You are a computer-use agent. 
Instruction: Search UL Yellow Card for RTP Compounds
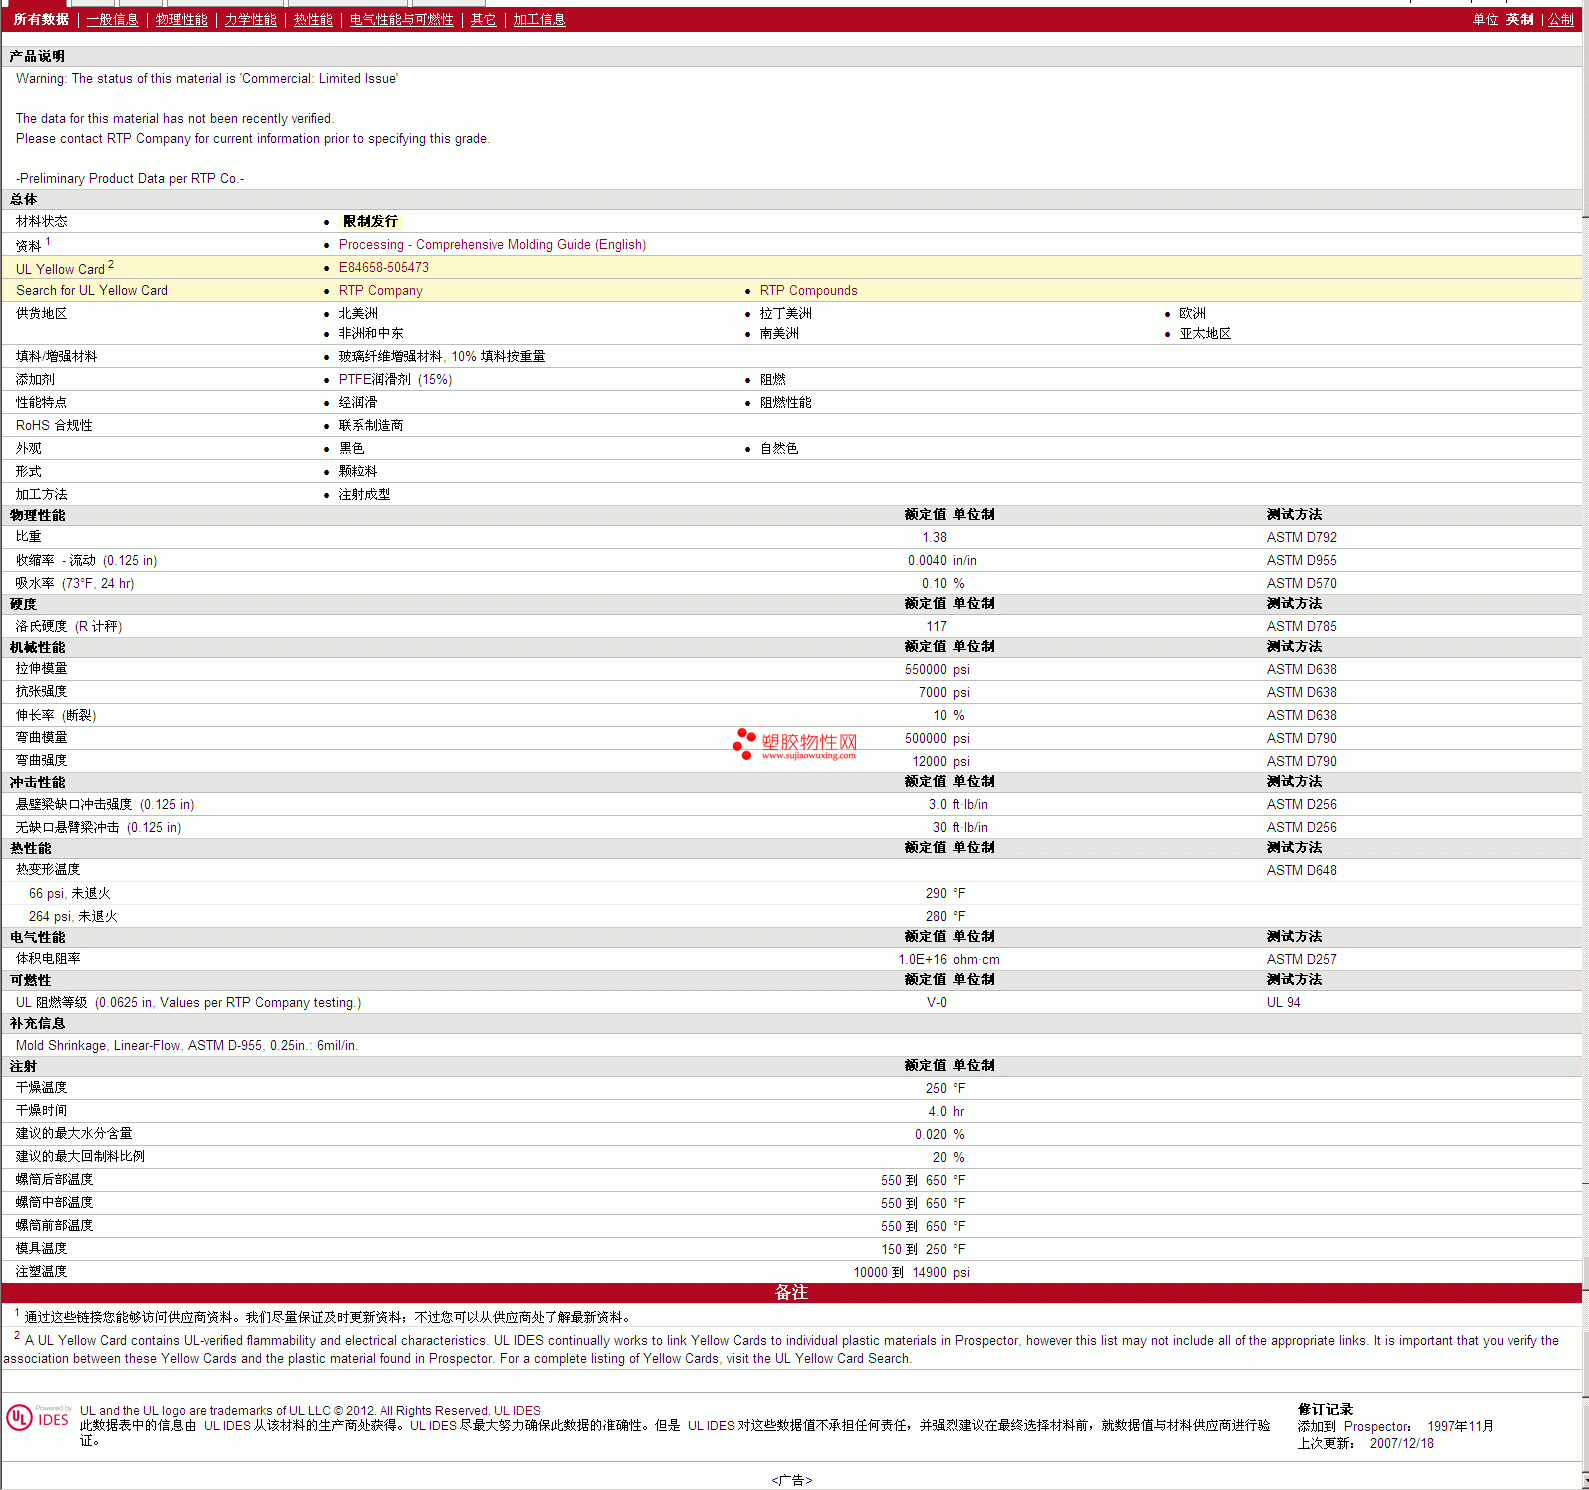[x=808, y=291]
